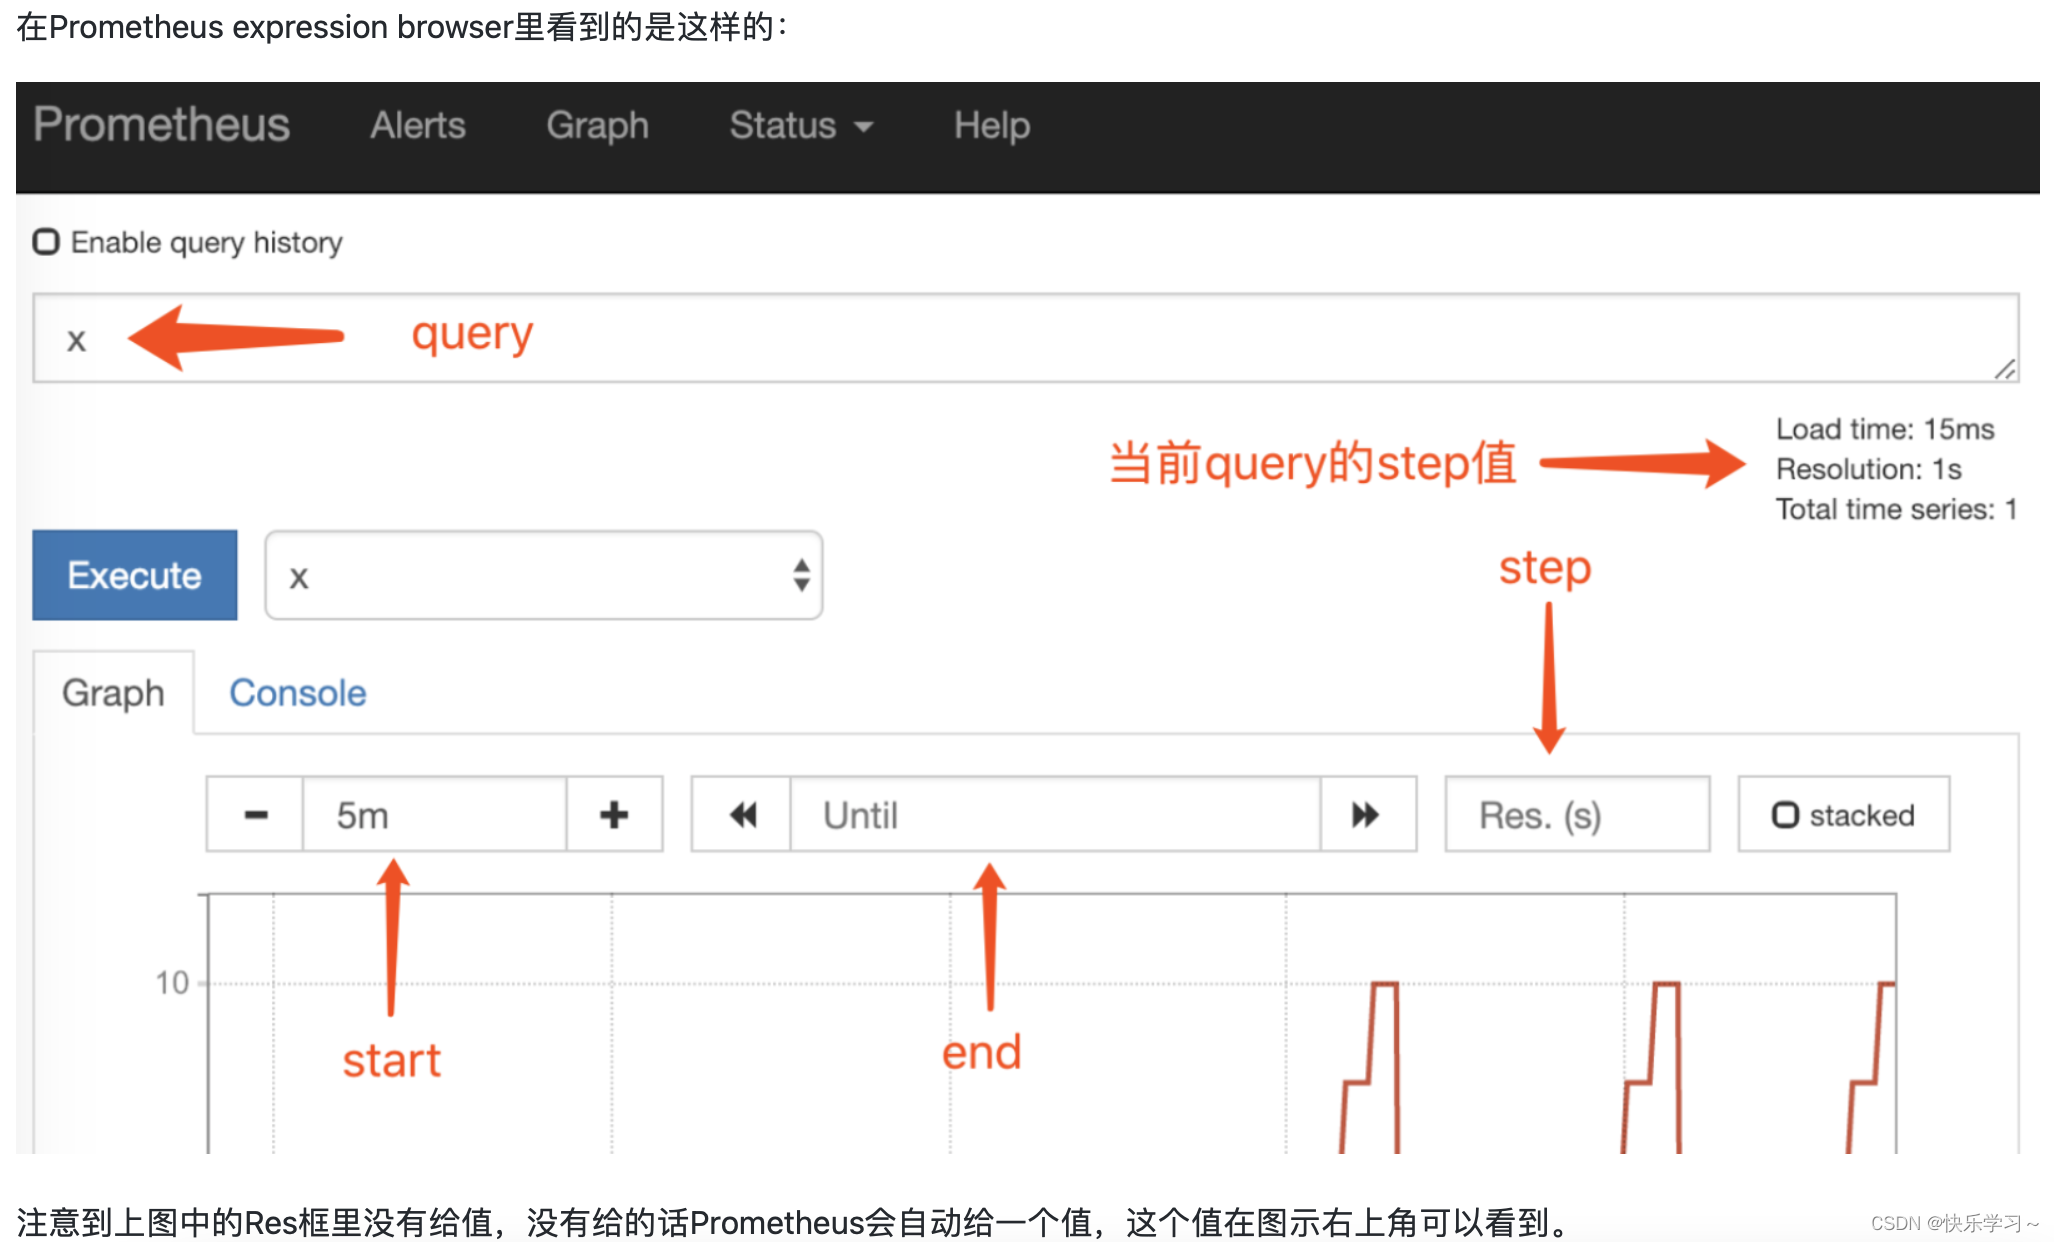Click the Res. (s) resolution field
Viewport: 2054px width, 1242px height.
tap(1576, 815)
